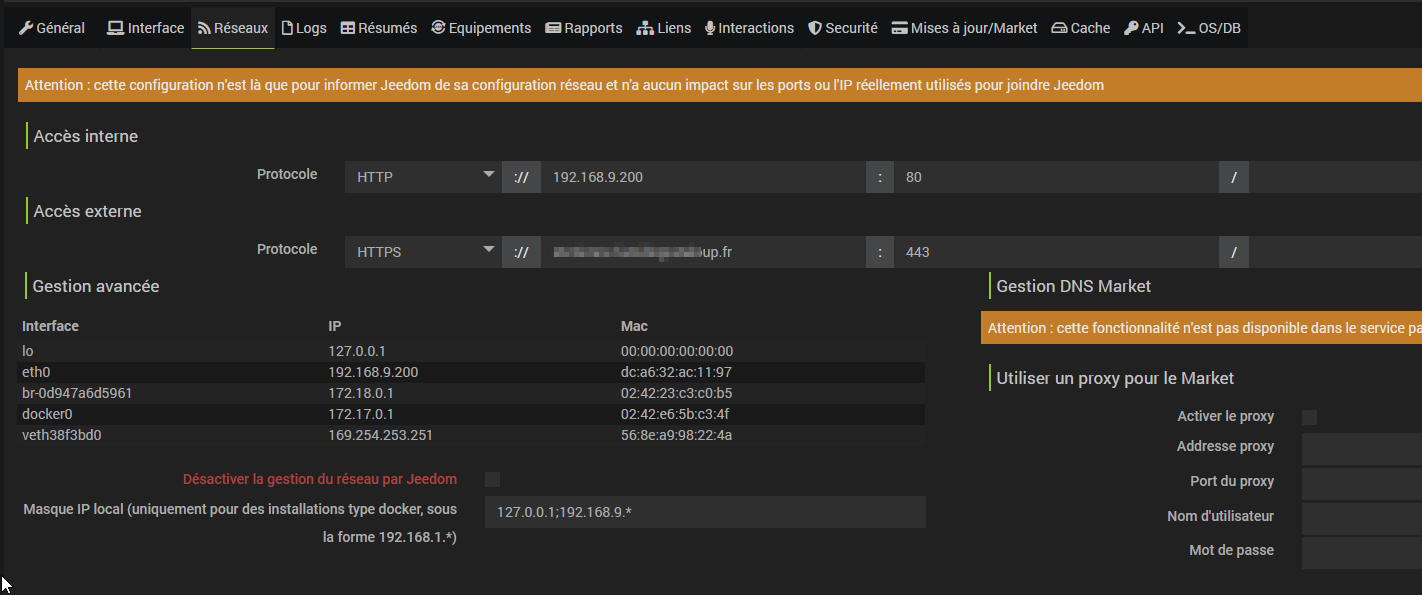The width and height of the screenshot is (1422, 595).
Task: Click the Interface column header
Action: tap(50, 326)
